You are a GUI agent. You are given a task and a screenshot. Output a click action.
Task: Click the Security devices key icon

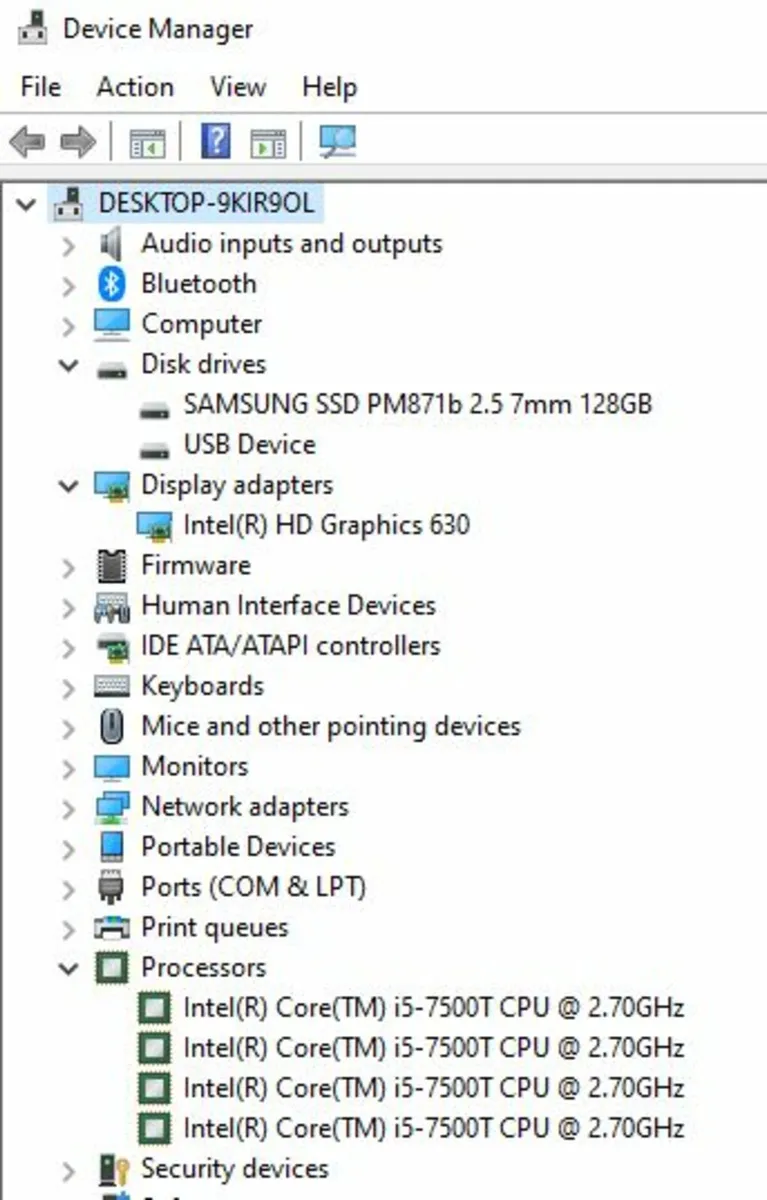coord(111,1169)
